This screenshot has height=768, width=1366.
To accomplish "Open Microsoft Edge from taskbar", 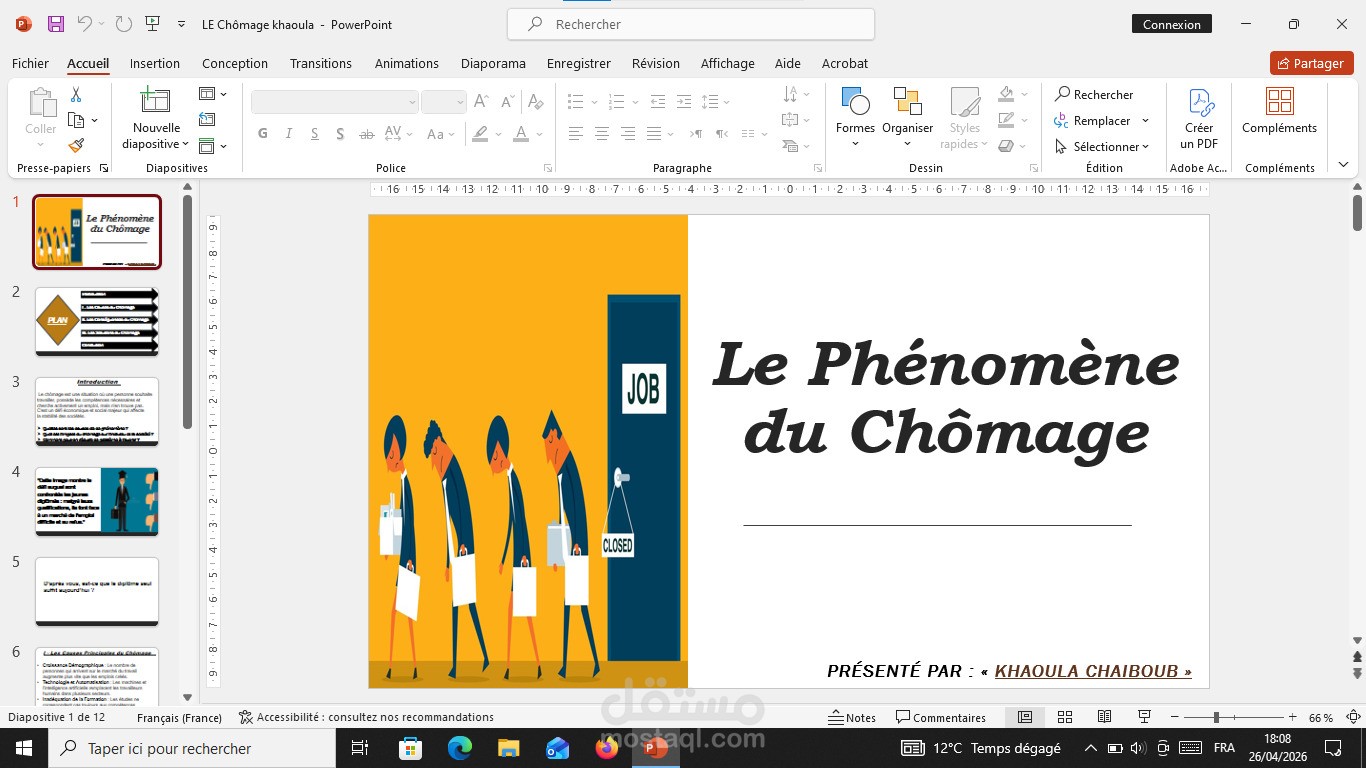I will coord(459,748).
